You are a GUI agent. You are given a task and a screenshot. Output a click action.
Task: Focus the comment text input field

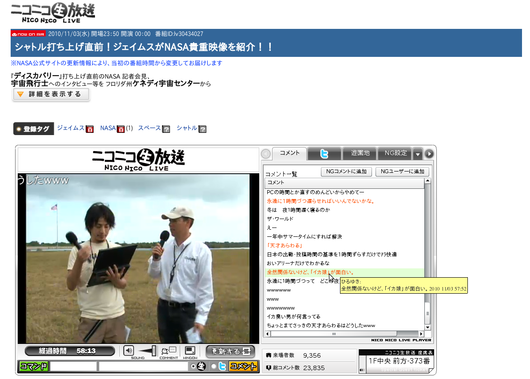pos(143,366)
